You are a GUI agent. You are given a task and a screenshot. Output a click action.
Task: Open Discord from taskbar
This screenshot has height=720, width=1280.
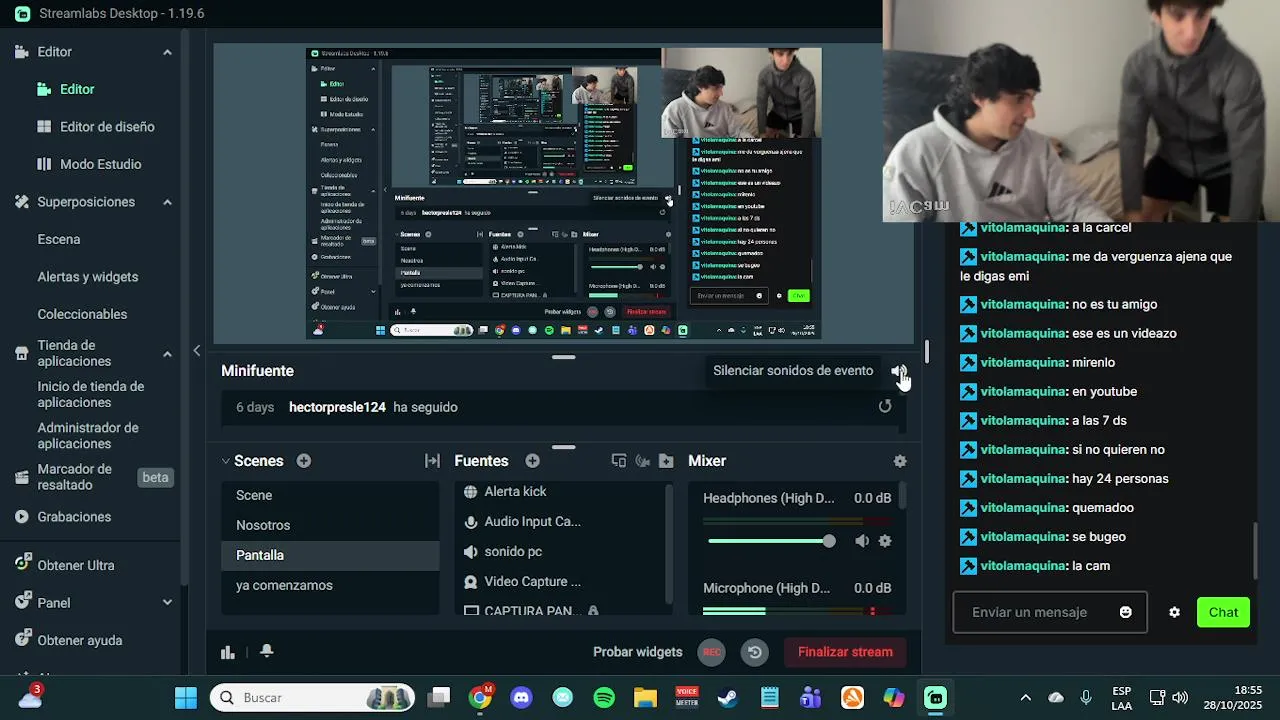[x=521, y=698]
